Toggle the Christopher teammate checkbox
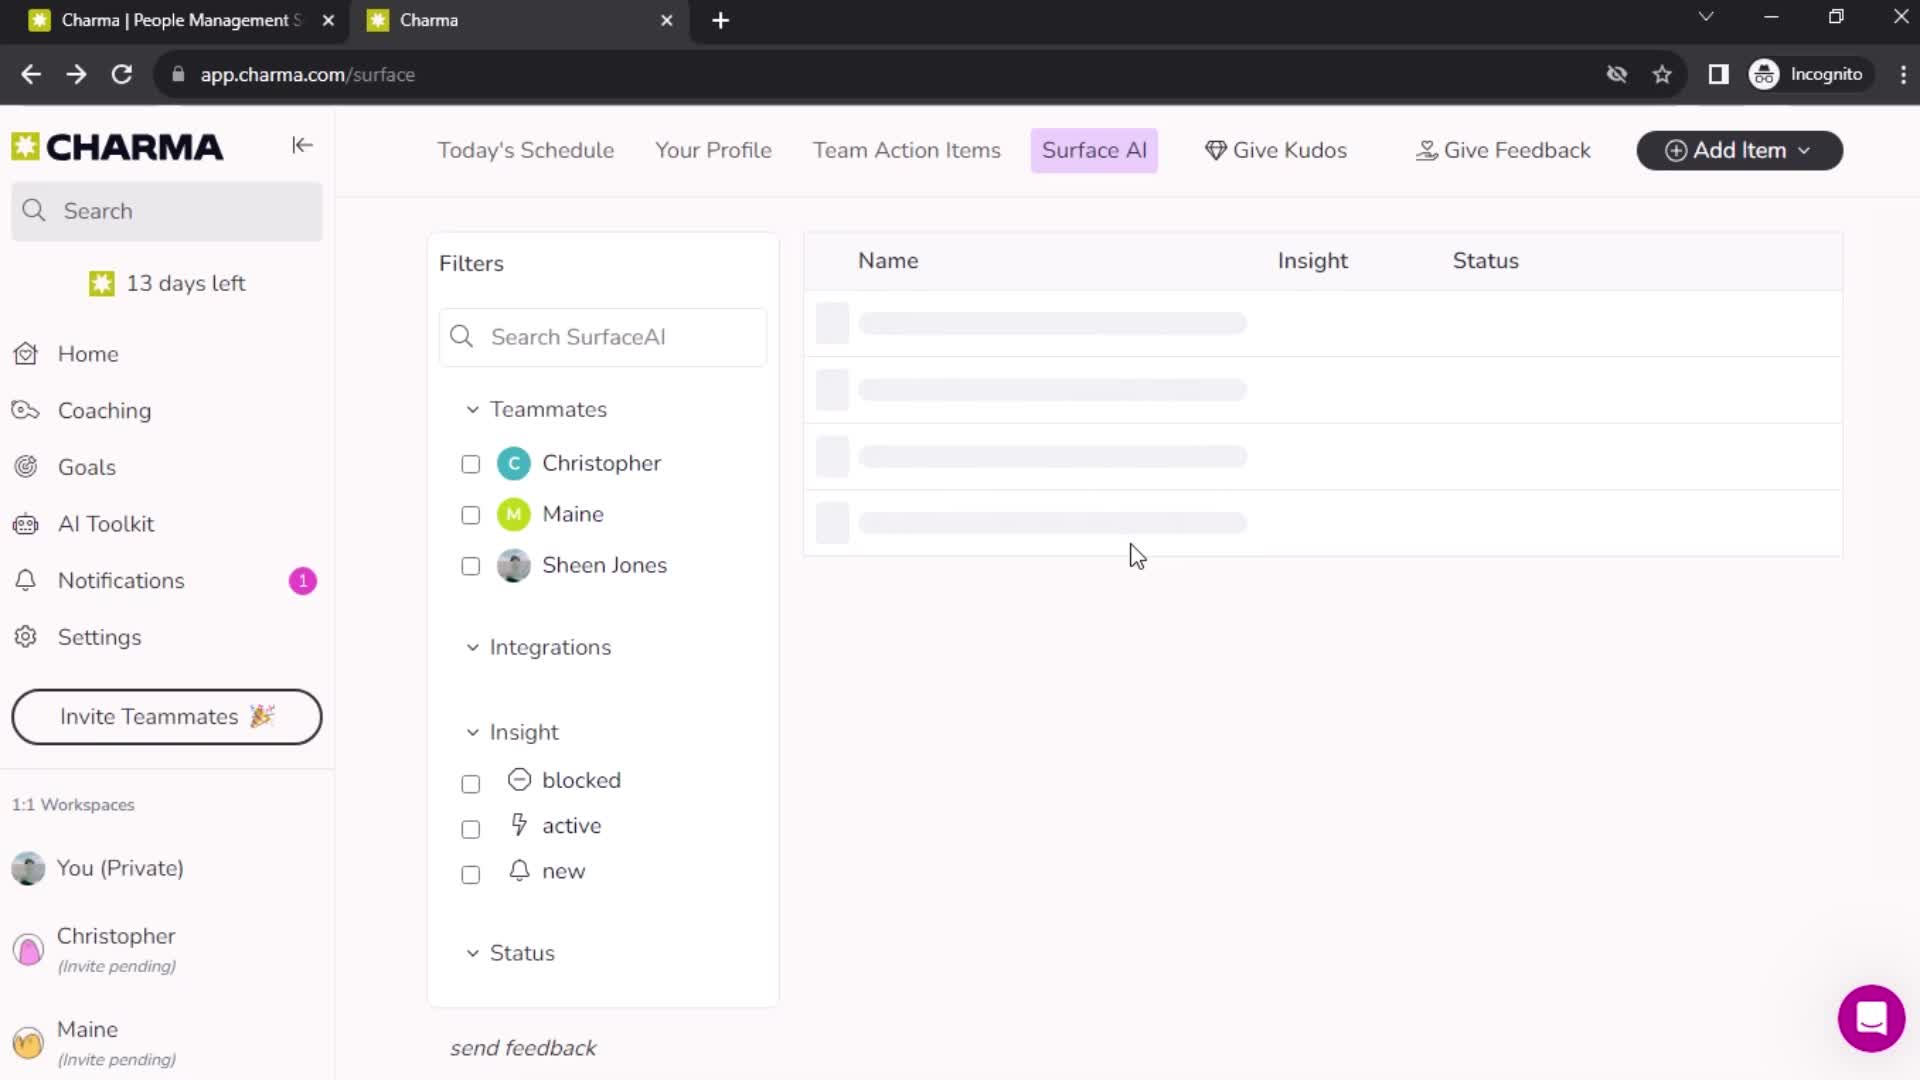1920x1080 pixels. 471,463
